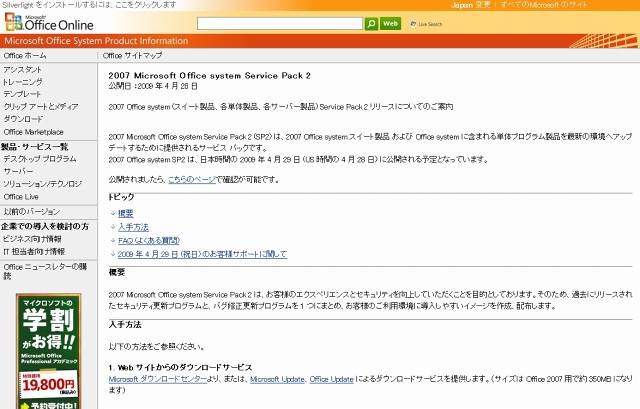Click the arrow bullet beside FAQ link
Image resolution: width=640 pixels, height=409 pixels.
[112, 241]
